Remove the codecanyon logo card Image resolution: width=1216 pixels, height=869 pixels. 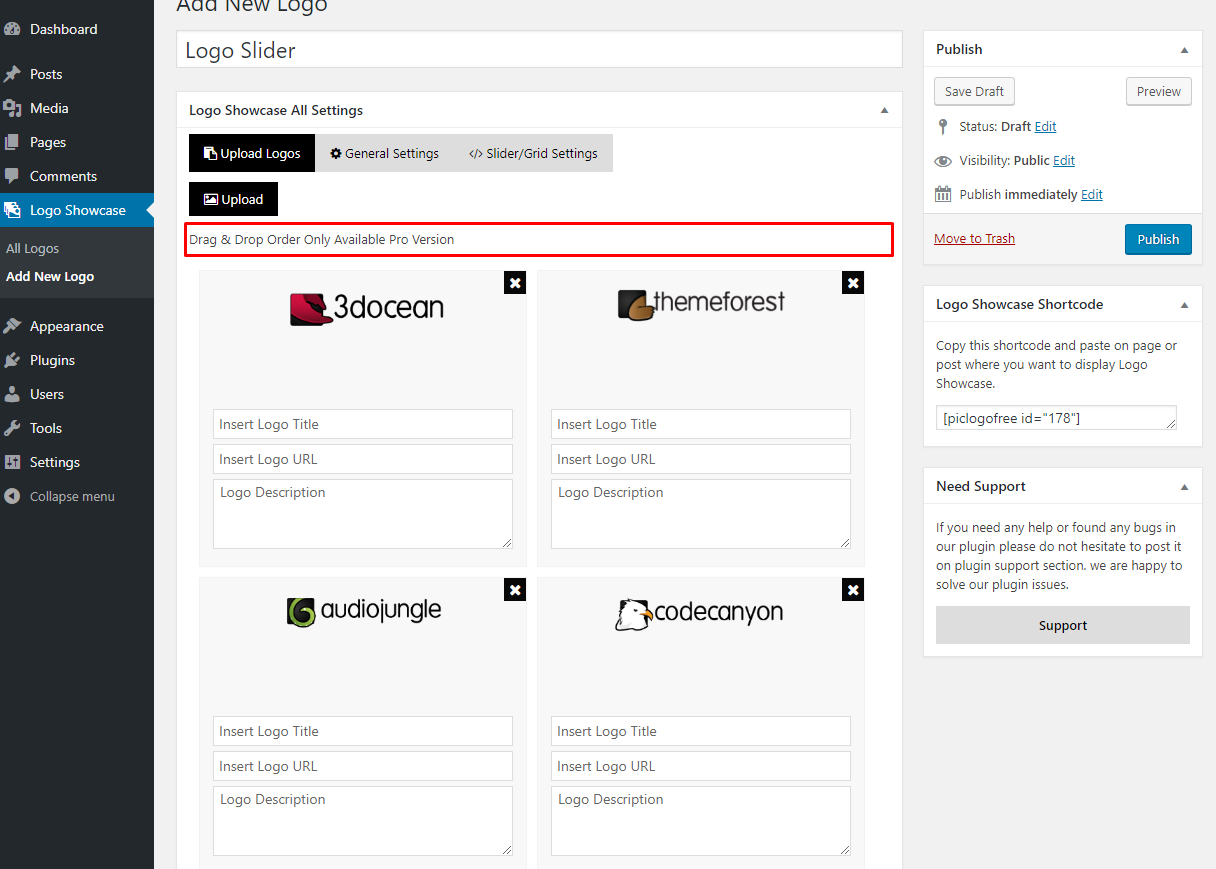tap(853, 590)
